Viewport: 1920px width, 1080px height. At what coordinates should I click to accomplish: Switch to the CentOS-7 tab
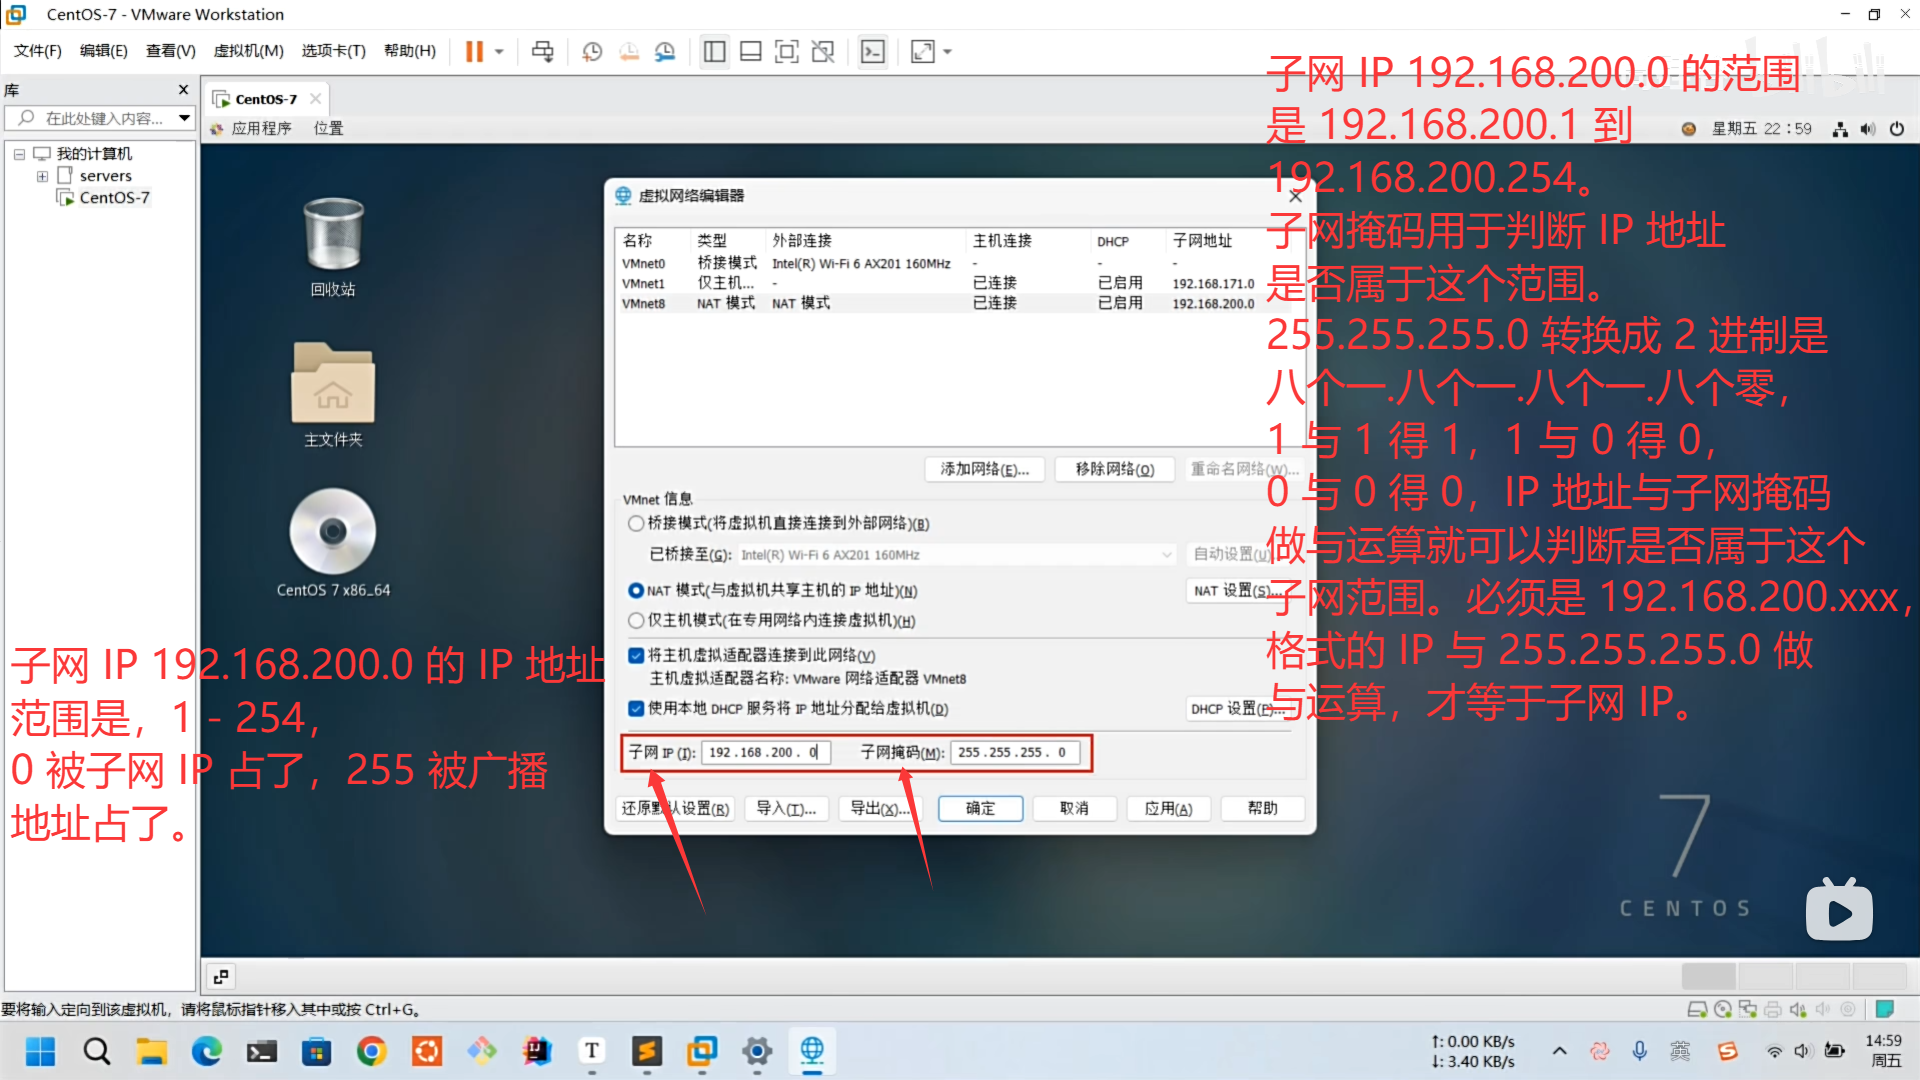point(266,99)
